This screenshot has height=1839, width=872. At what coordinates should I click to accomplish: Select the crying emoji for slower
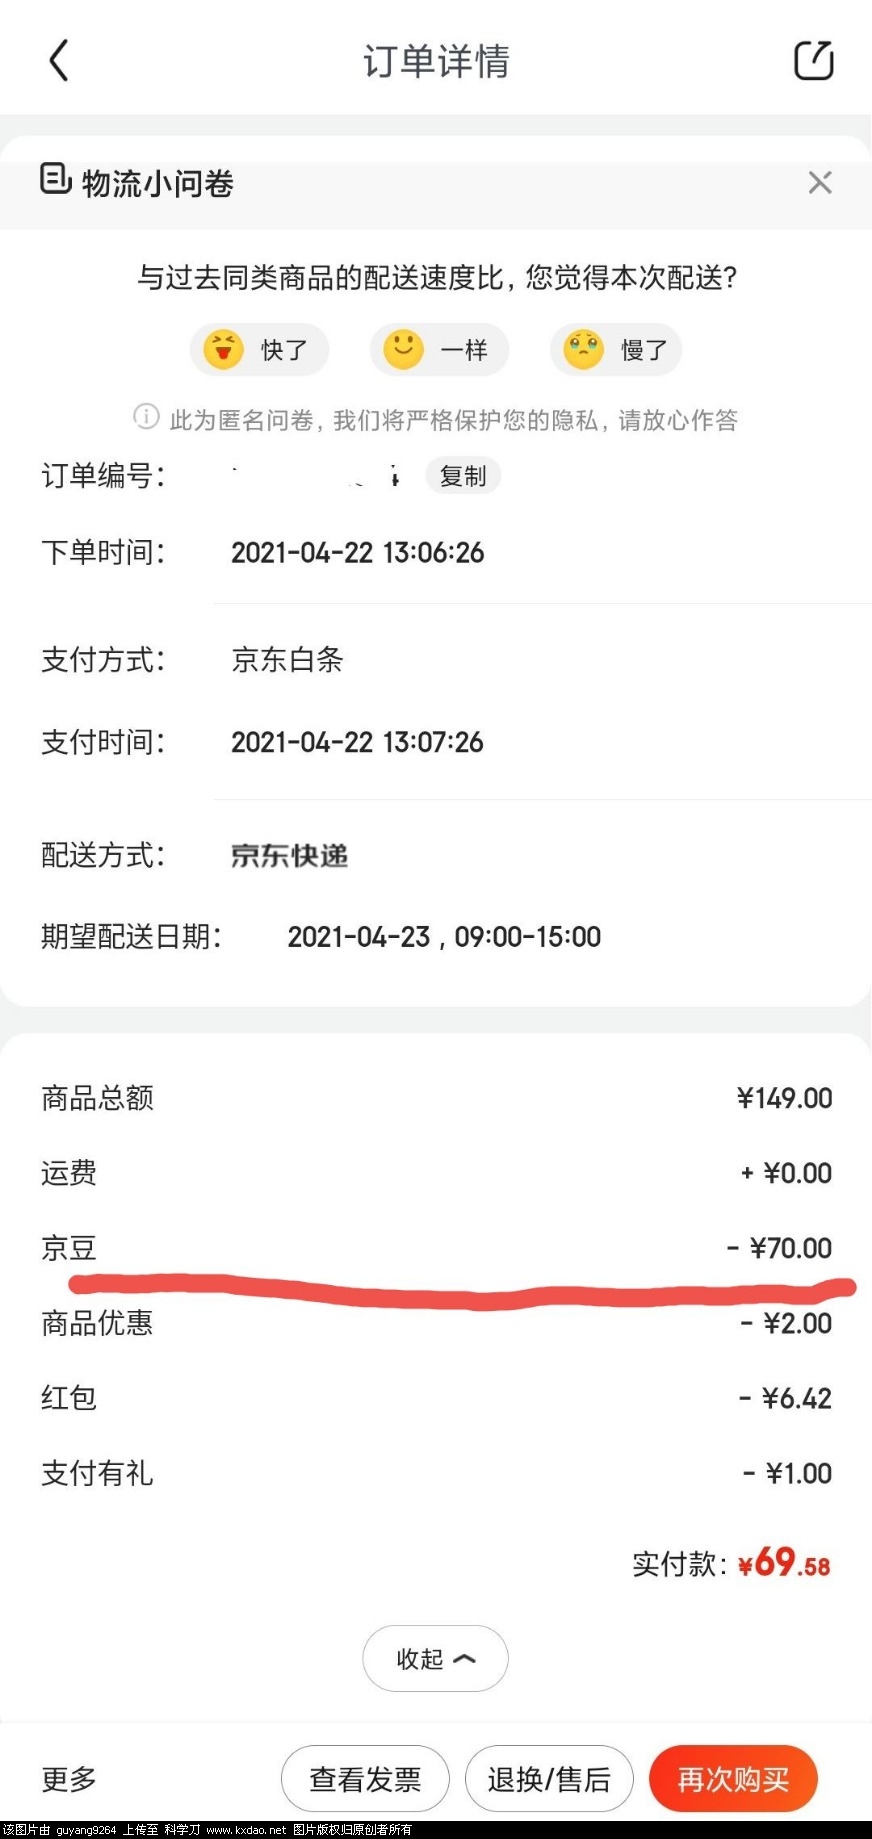583,349
